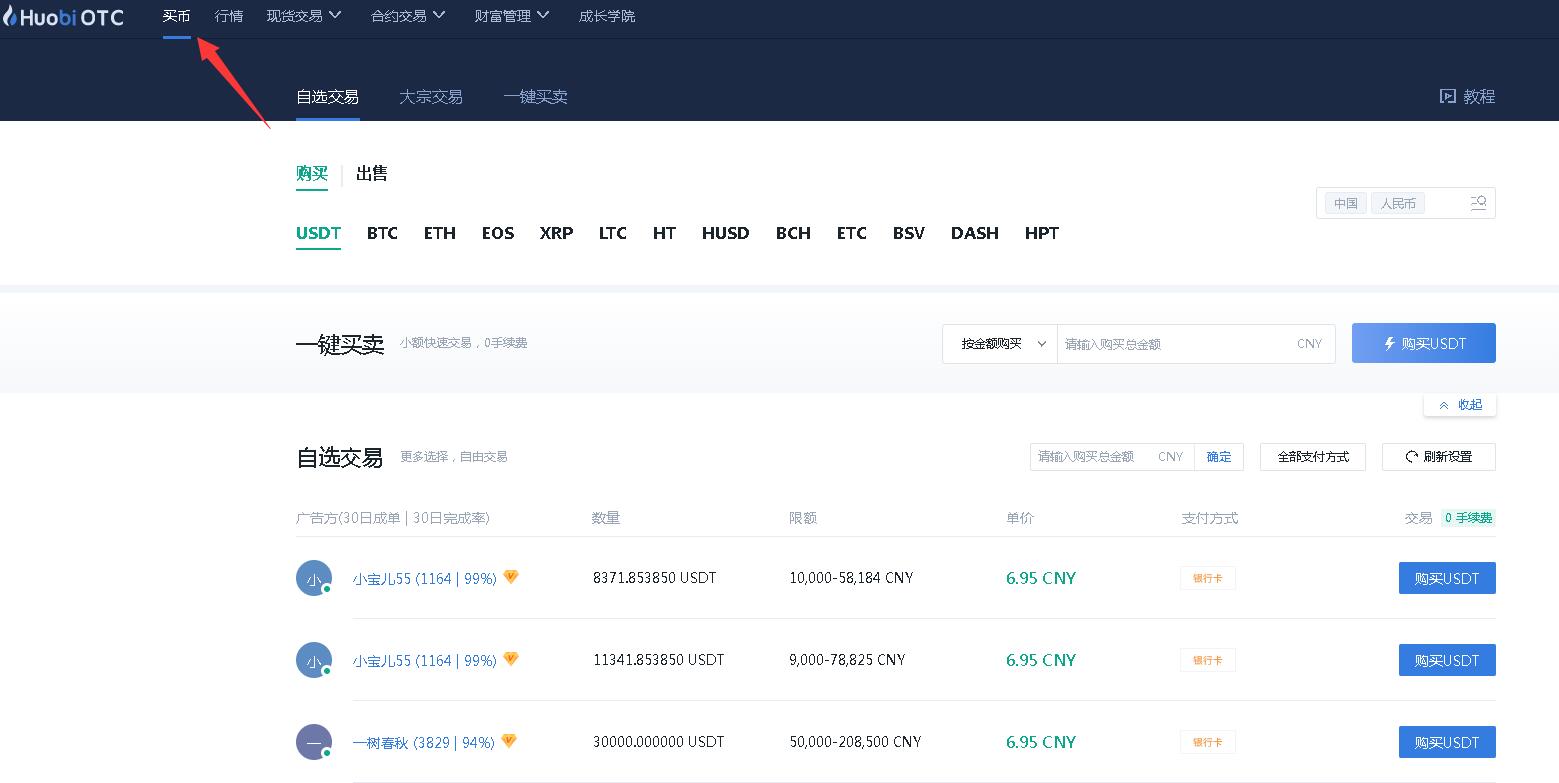Select the LTC coin tab
1559x783 pixels.
pos(613,233)
